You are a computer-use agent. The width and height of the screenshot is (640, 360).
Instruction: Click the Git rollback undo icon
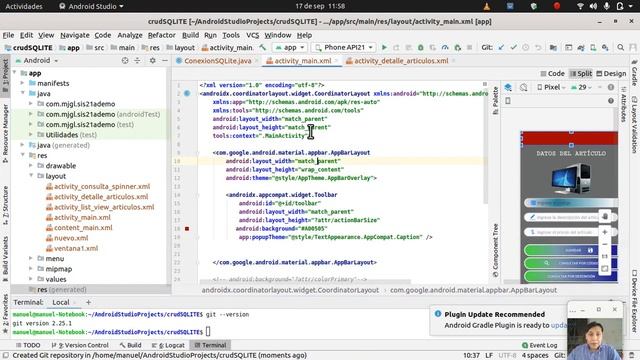pyautogui.click(x=538, y=48)
